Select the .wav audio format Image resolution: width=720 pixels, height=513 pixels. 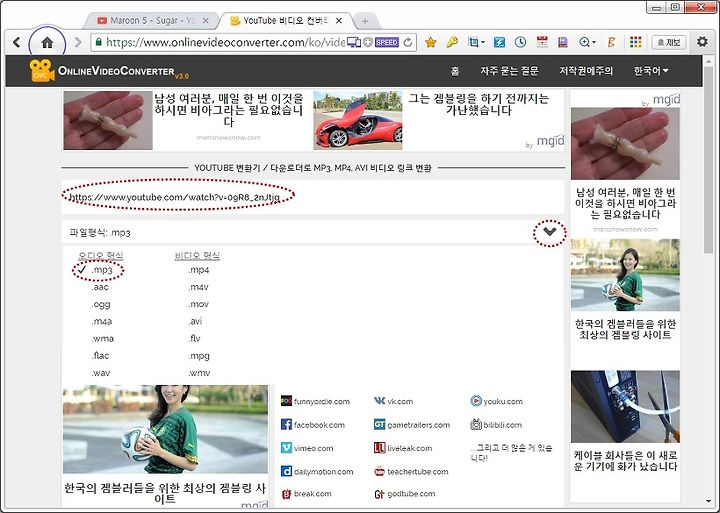(x=101, y=373)
